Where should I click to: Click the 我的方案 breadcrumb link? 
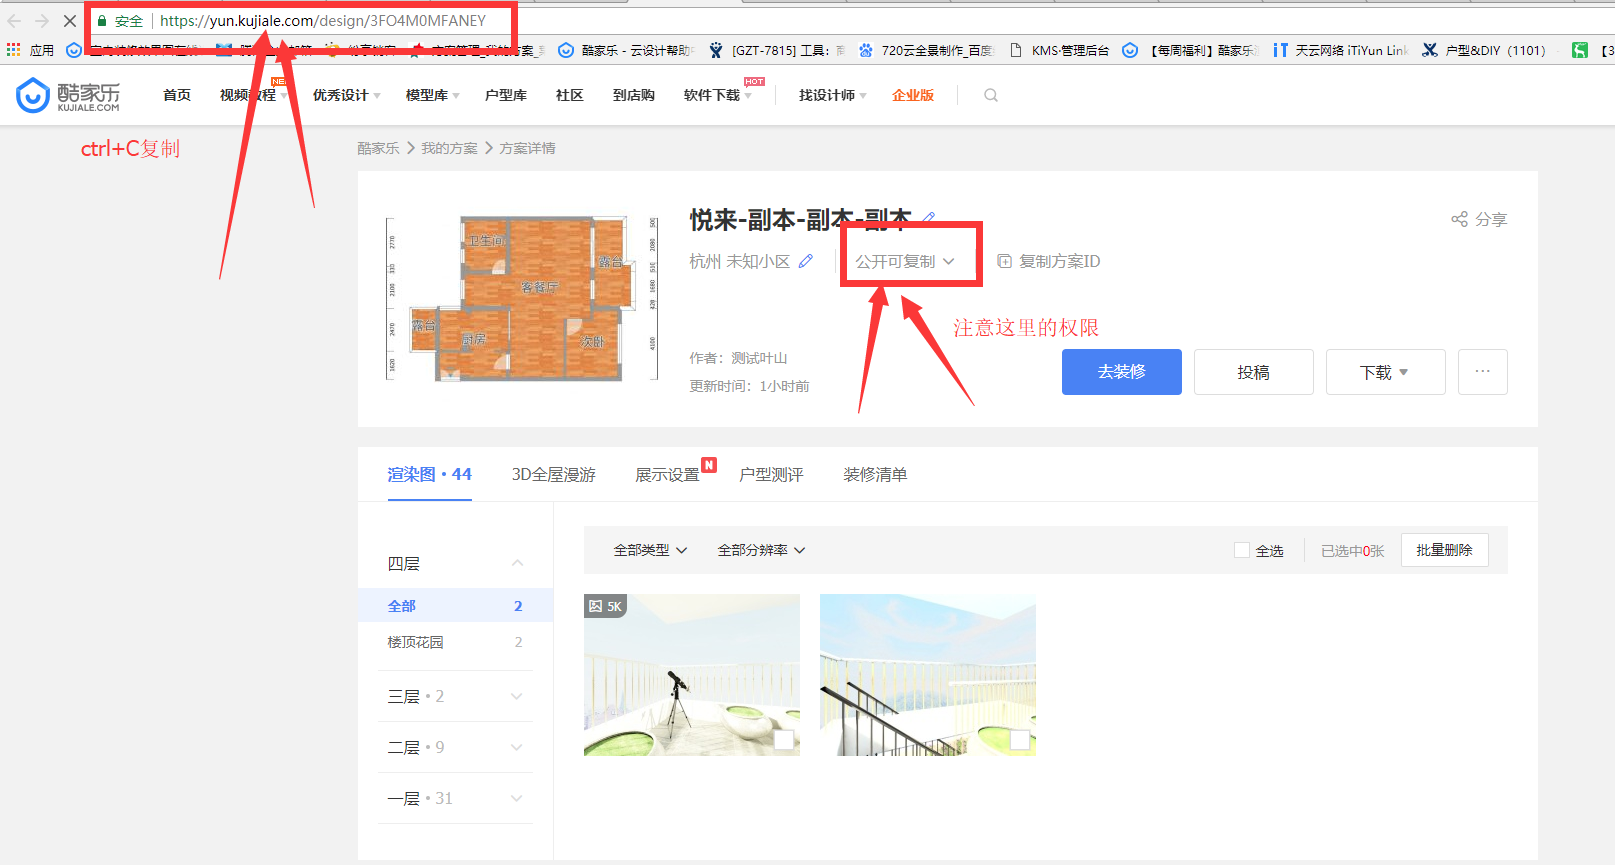[449, 148]
